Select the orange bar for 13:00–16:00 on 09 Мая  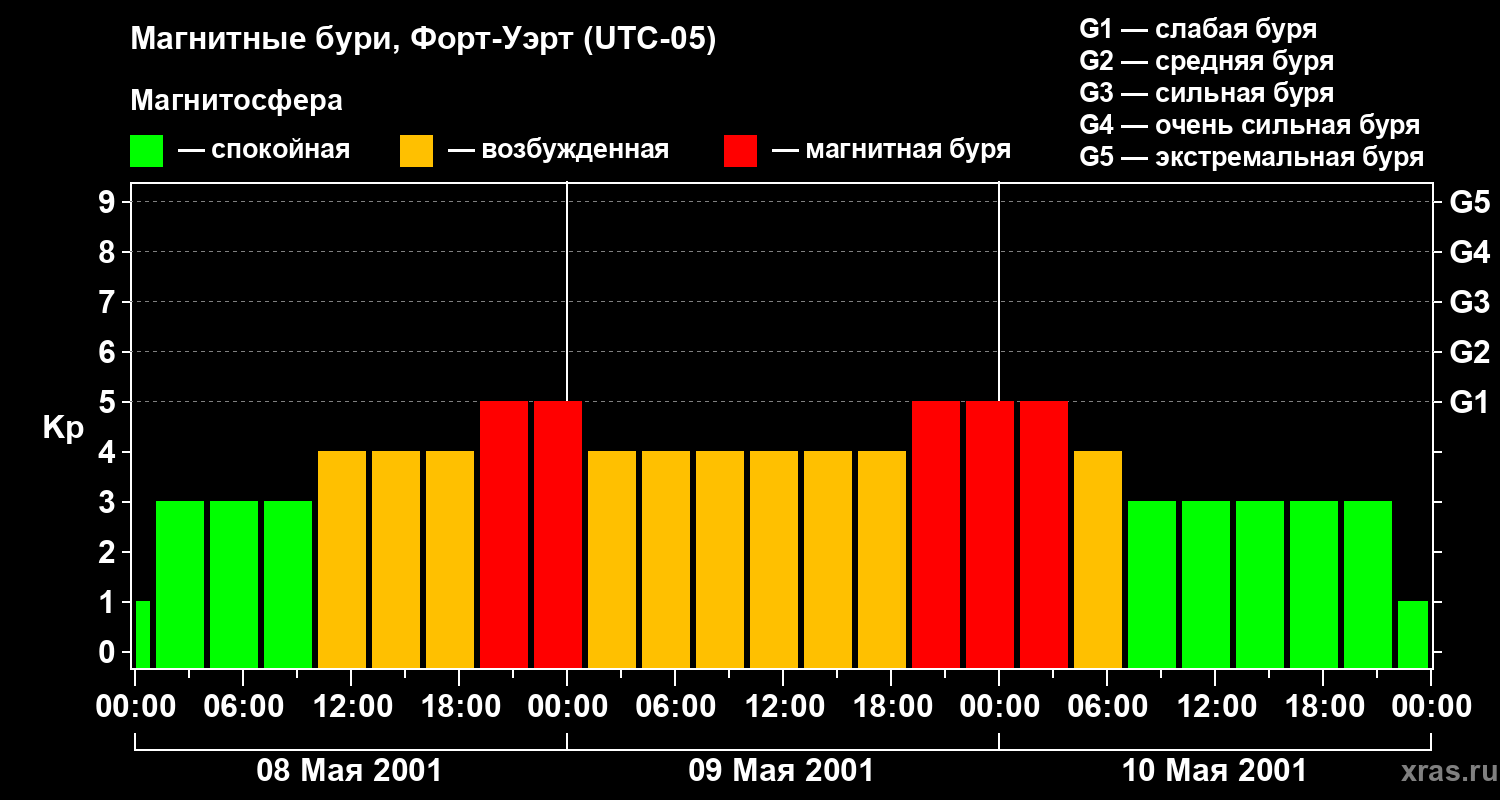click(x=828, y=560)
